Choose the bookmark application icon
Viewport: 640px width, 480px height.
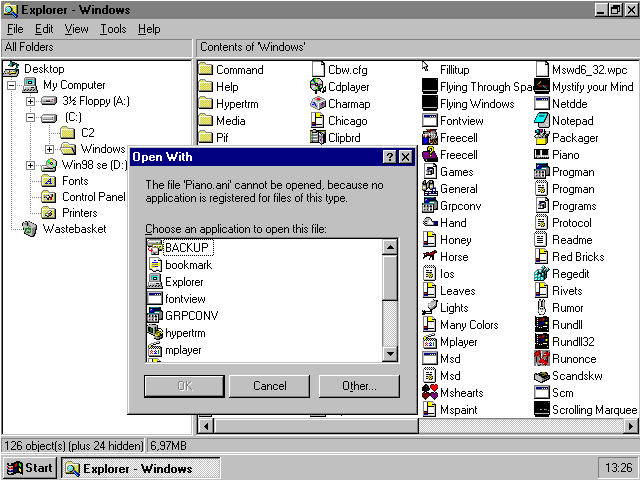pos(155,265)
